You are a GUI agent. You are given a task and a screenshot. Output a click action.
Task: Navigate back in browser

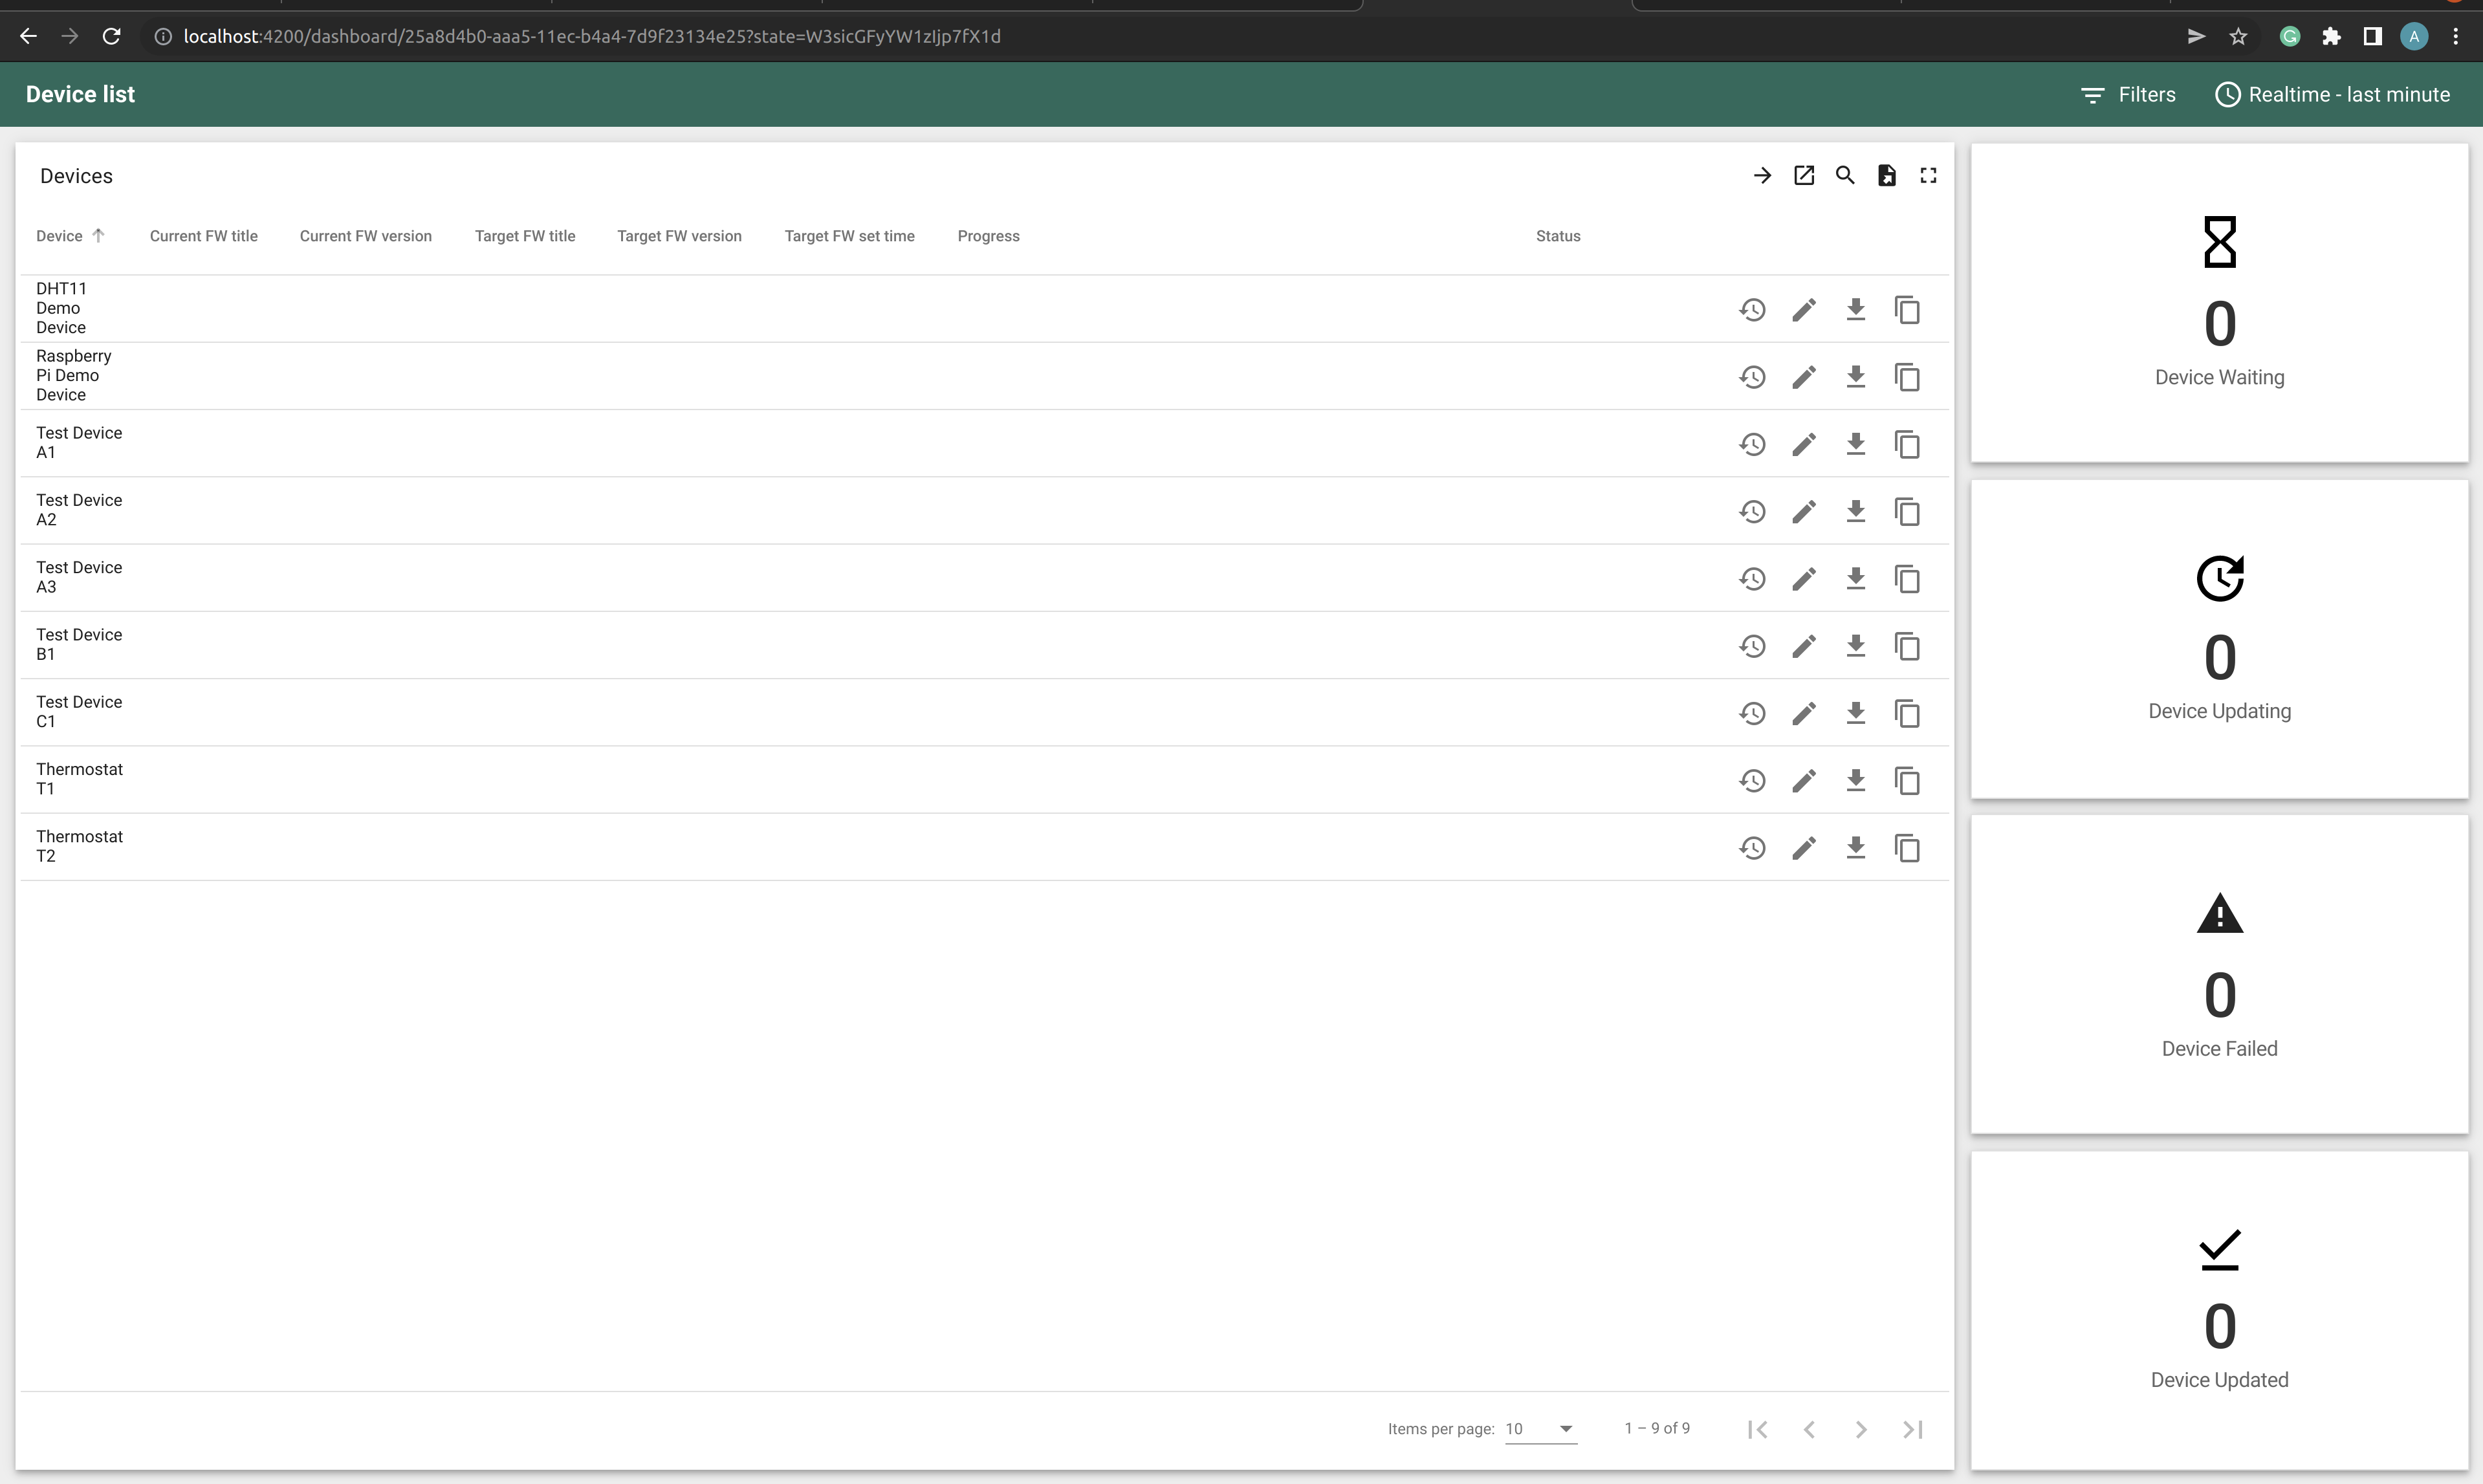(28, 36)
